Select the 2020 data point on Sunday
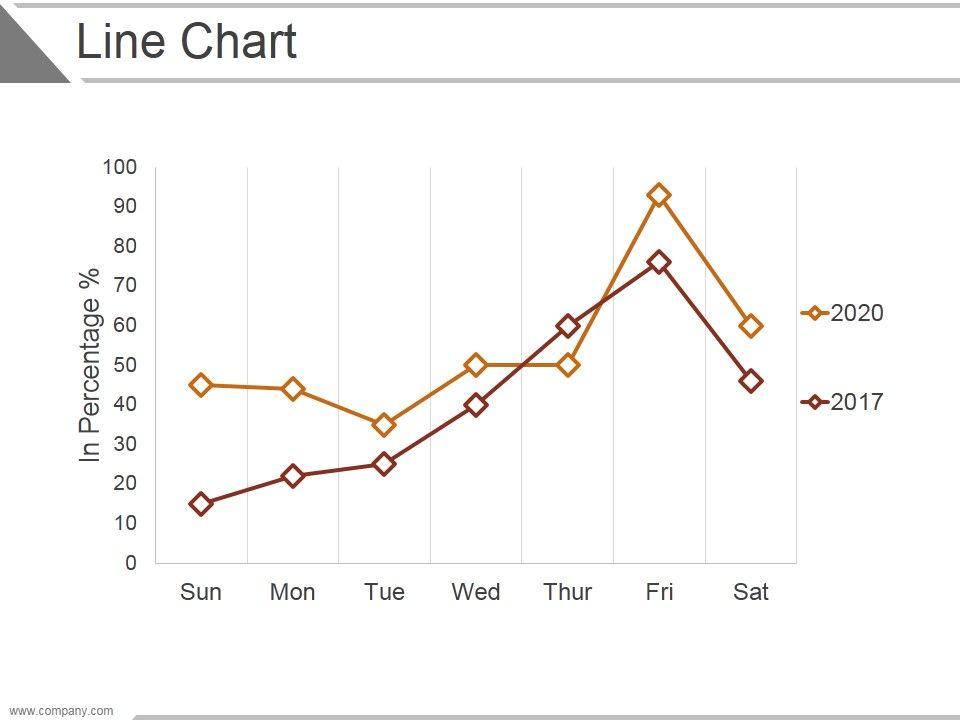This screenshot has width=960, height=720. point(201,385)
